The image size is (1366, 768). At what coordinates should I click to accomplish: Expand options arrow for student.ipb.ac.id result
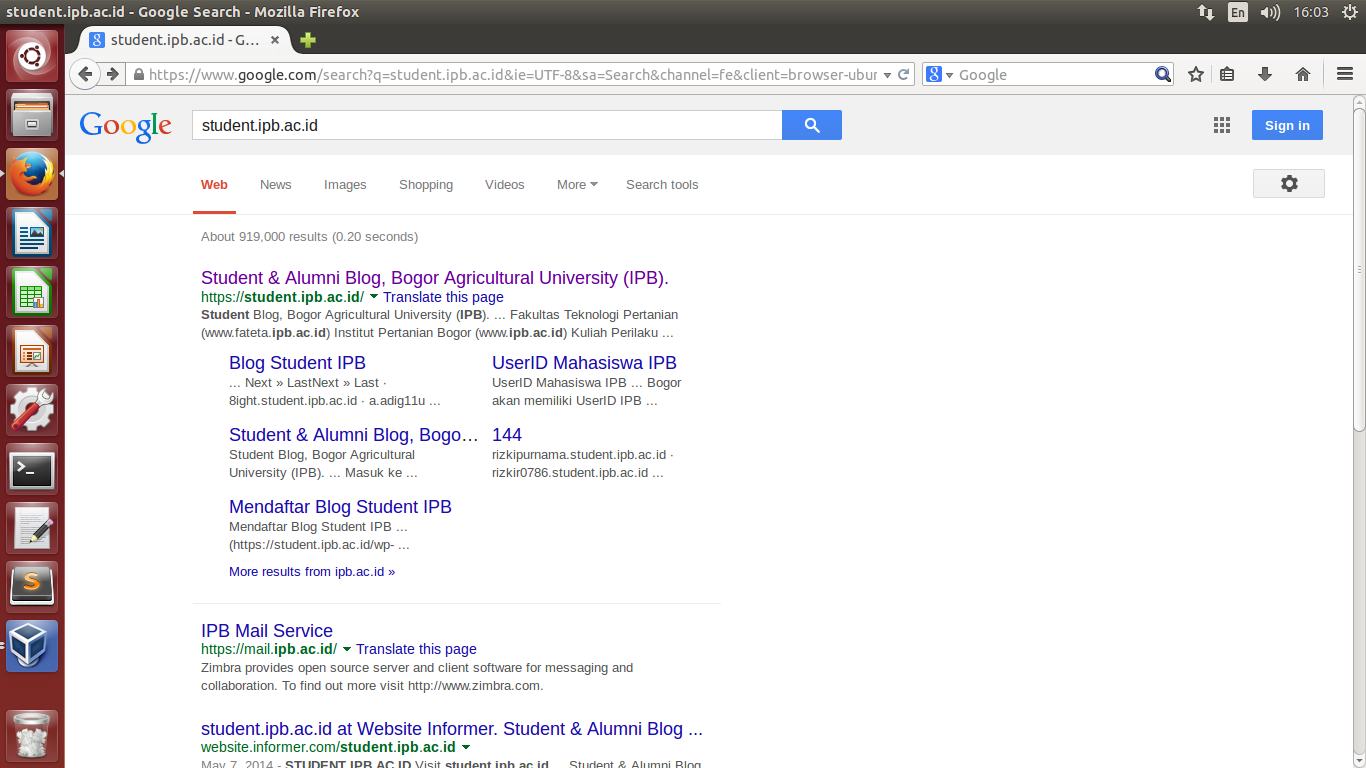point(374,297)
